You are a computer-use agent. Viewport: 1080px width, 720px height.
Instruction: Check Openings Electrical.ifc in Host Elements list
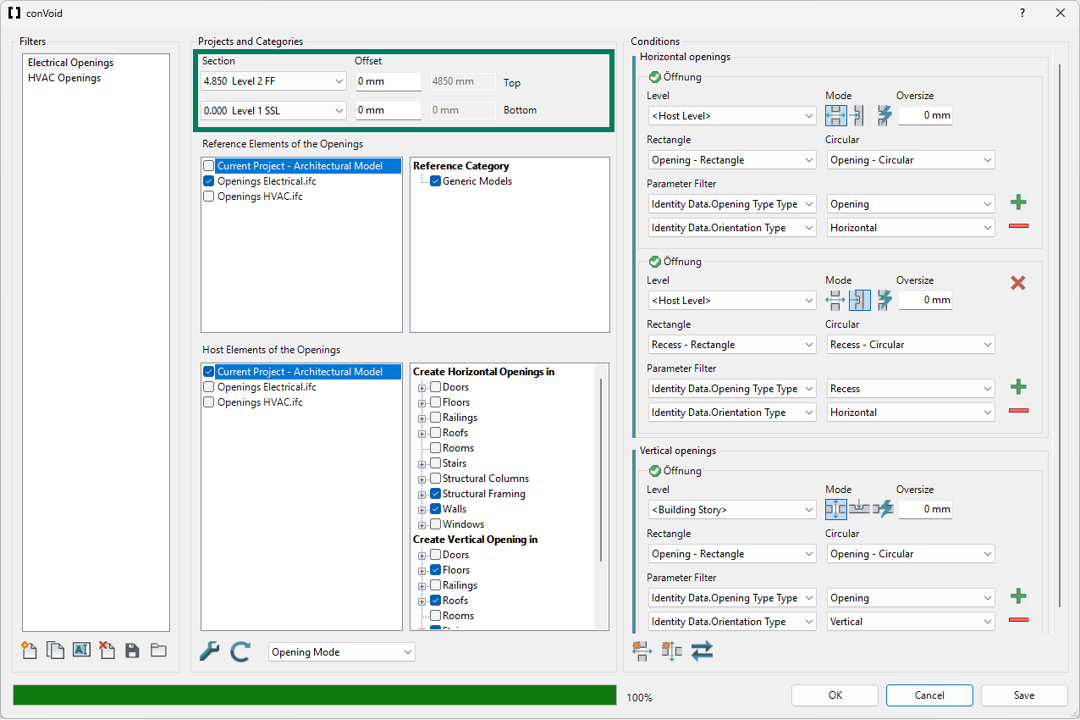(209, 387)
